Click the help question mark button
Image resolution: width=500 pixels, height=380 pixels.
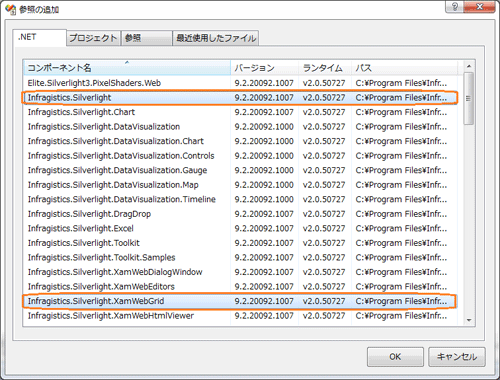tap(454, 7)
